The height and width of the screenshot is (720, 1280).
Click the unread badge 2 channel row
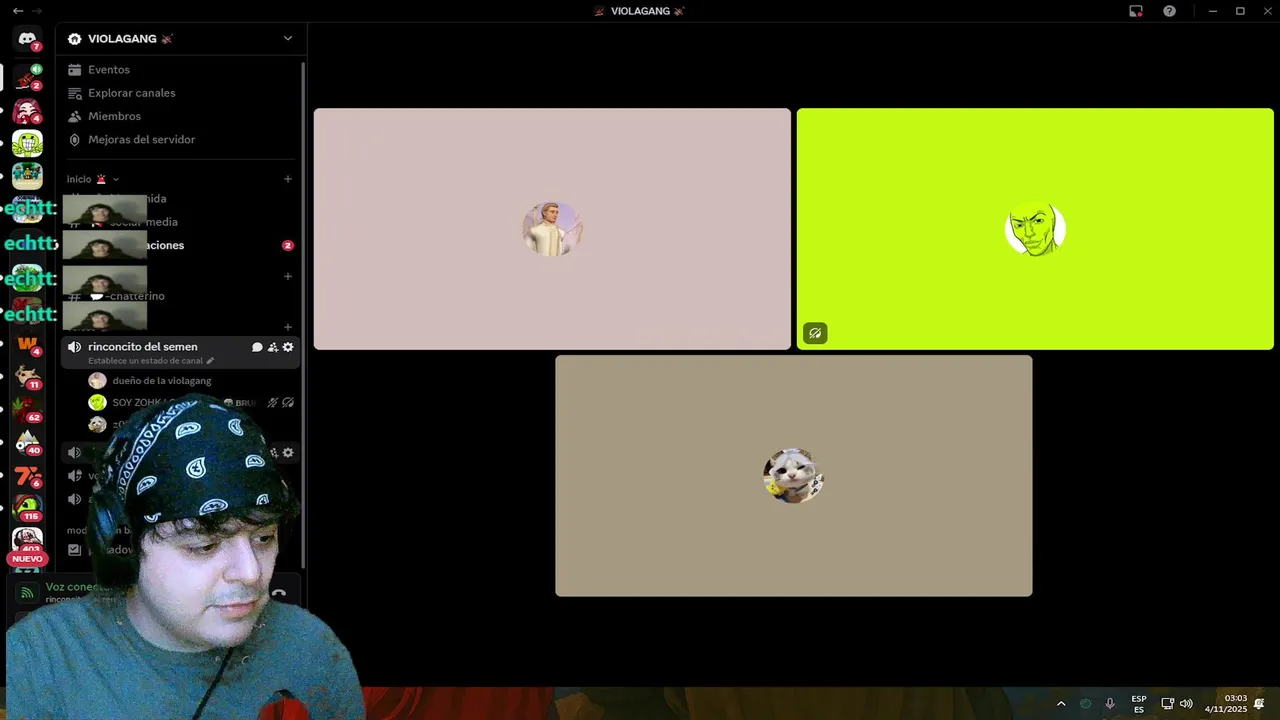pos(180,245)
